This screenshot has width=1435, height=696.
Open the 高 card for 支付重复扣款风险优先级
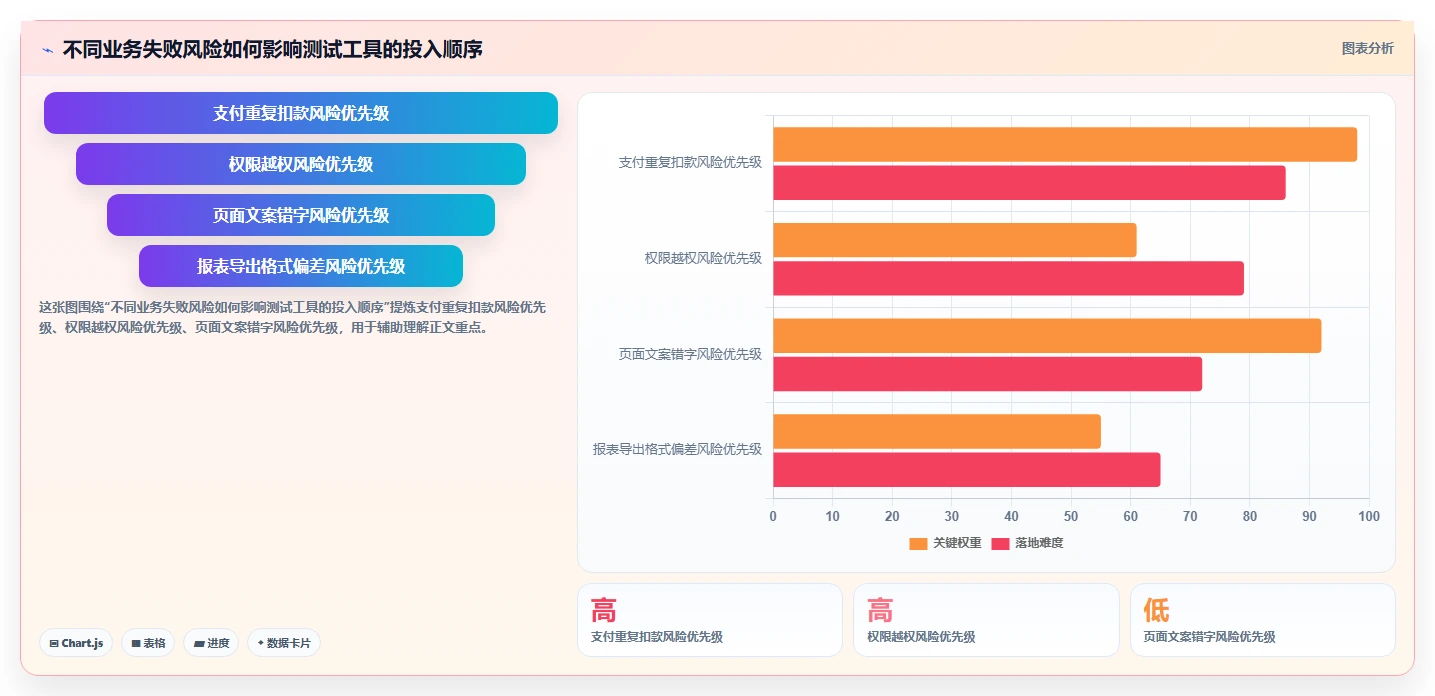pos(710,620)
